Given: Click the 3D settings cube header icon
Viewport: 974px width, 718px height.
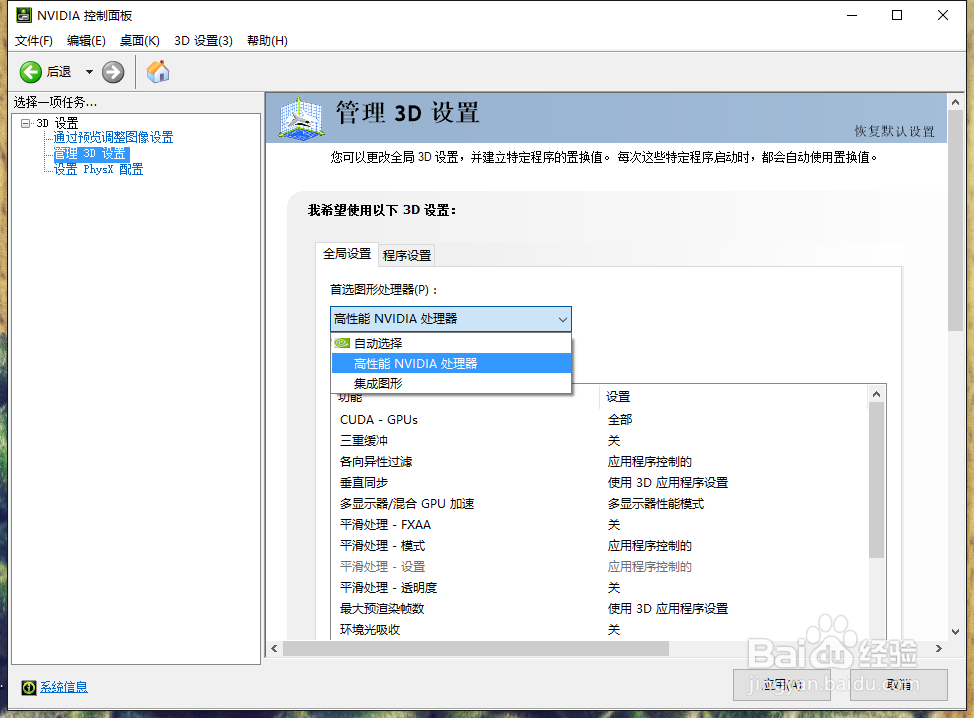Looking at the screenshot, I should click(301, 117).
